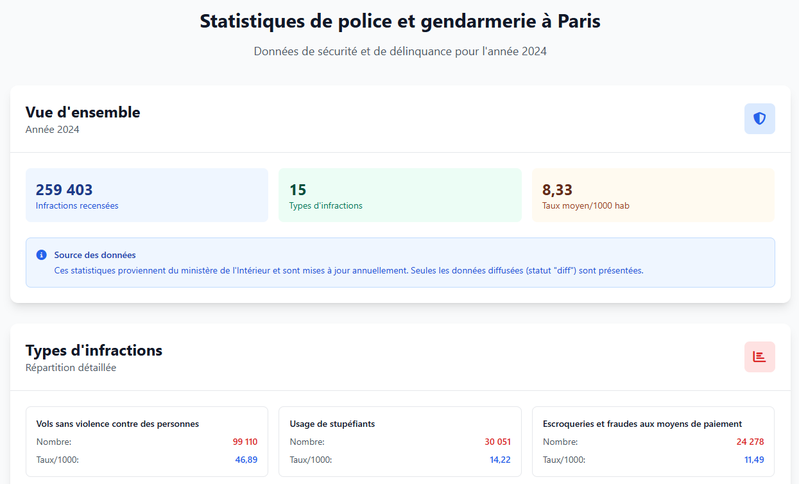Click the 14,22 rate for stupéfiants
The image size is (799, 484).
[x=499, y=460]
